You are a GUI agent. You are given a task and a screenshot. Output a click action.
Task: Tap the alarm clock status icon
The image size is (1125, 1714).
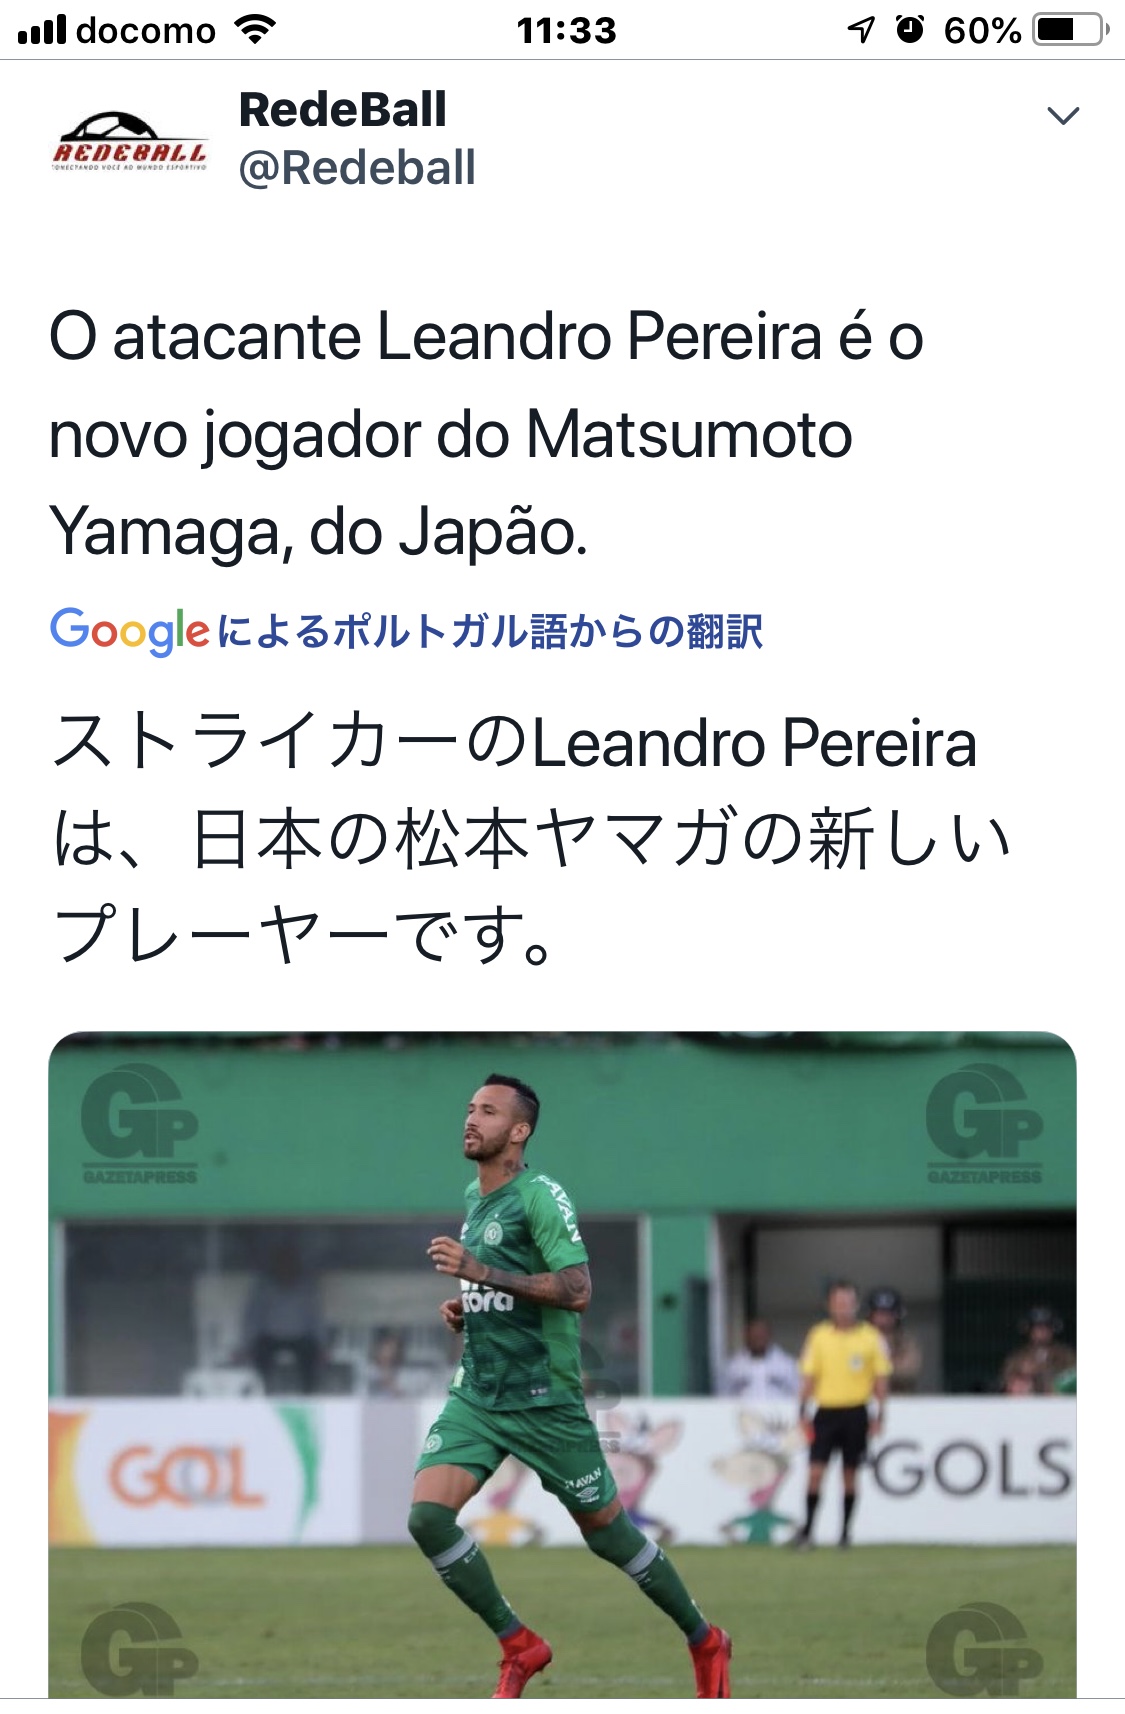pos(910,29)
